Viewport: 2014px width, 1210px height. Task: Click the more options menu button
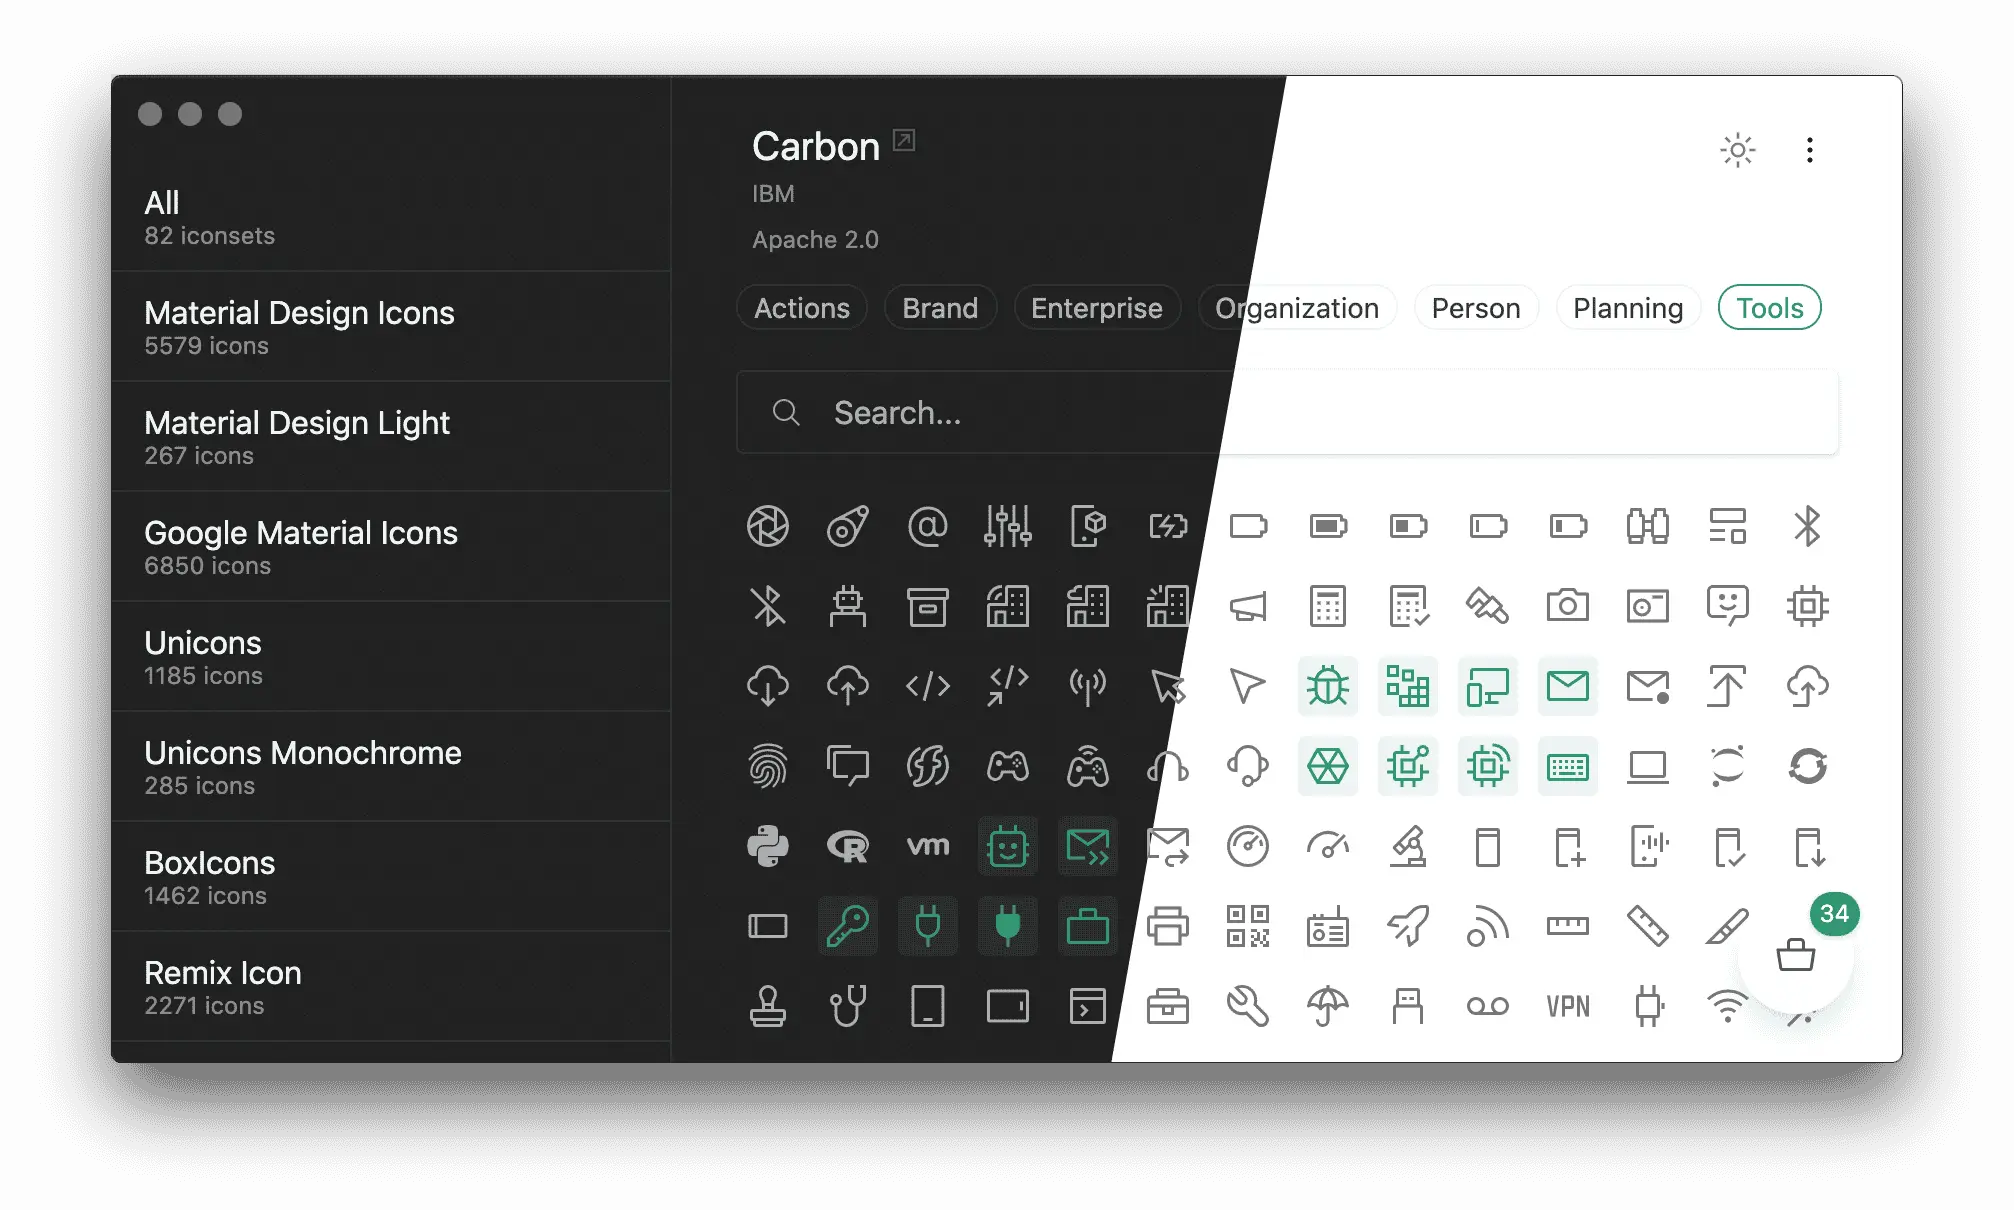1810,150
